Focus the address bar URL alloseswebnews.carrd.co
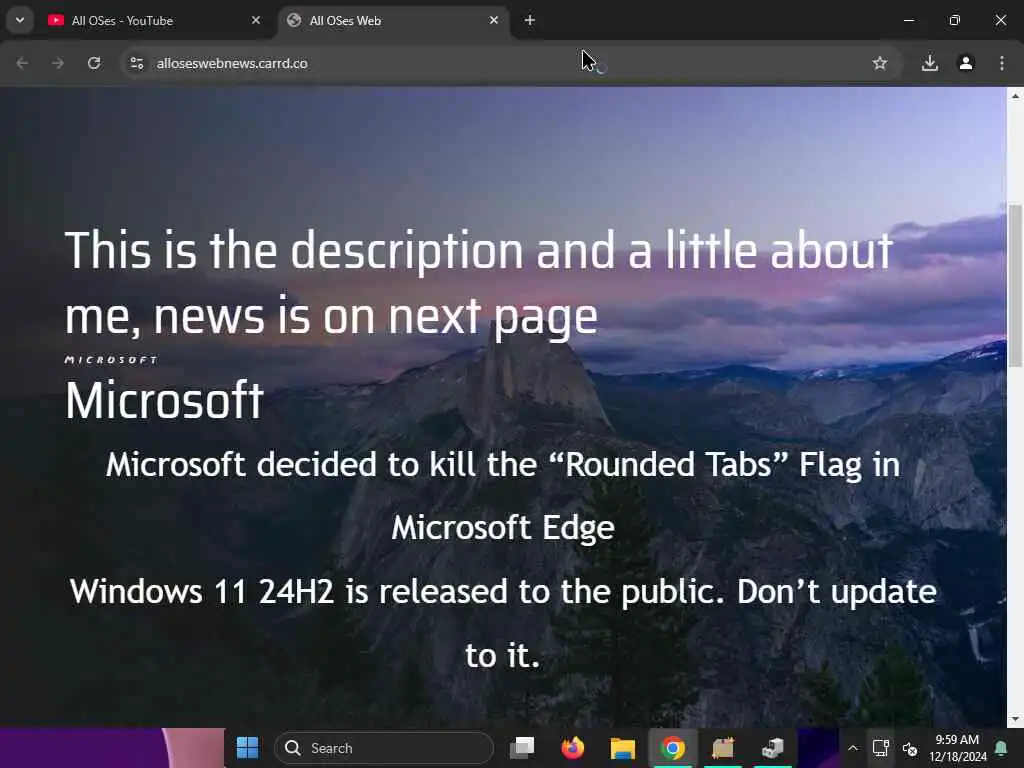The height and width of the screenshot is (768, 1024). tap(232, 63)
